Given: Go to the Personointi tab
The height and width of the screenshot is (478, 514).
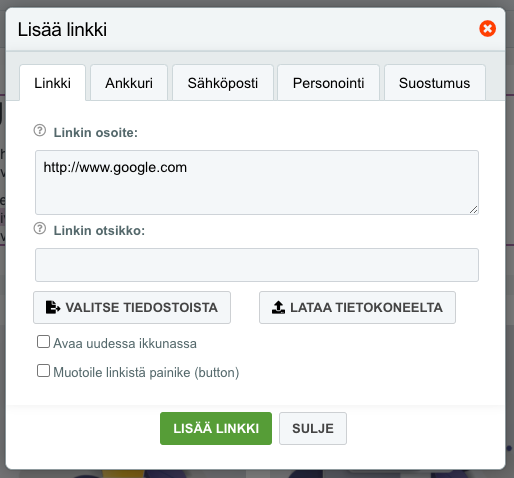Looking at the screenshot, I should tap(328, 83).
